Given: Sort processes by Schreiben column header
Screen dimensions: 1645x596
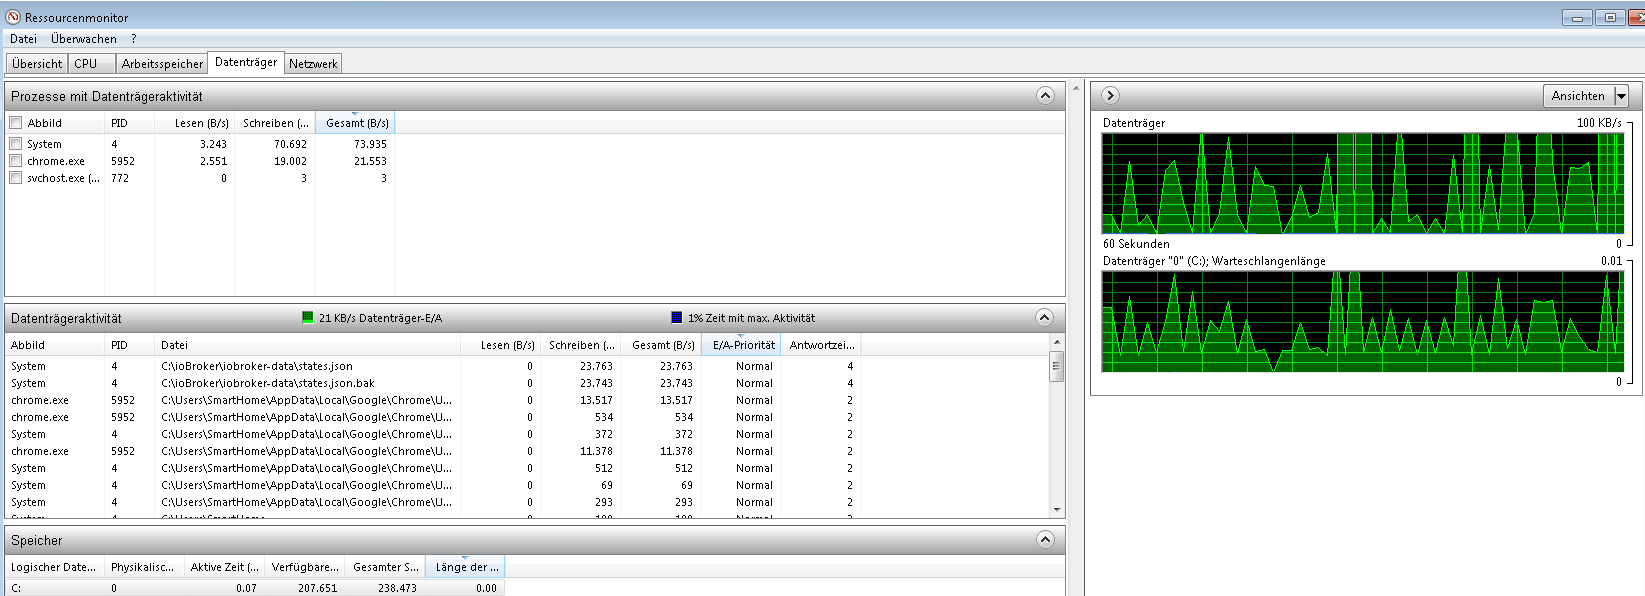Looking at the screenshot, I should point(275,123).
